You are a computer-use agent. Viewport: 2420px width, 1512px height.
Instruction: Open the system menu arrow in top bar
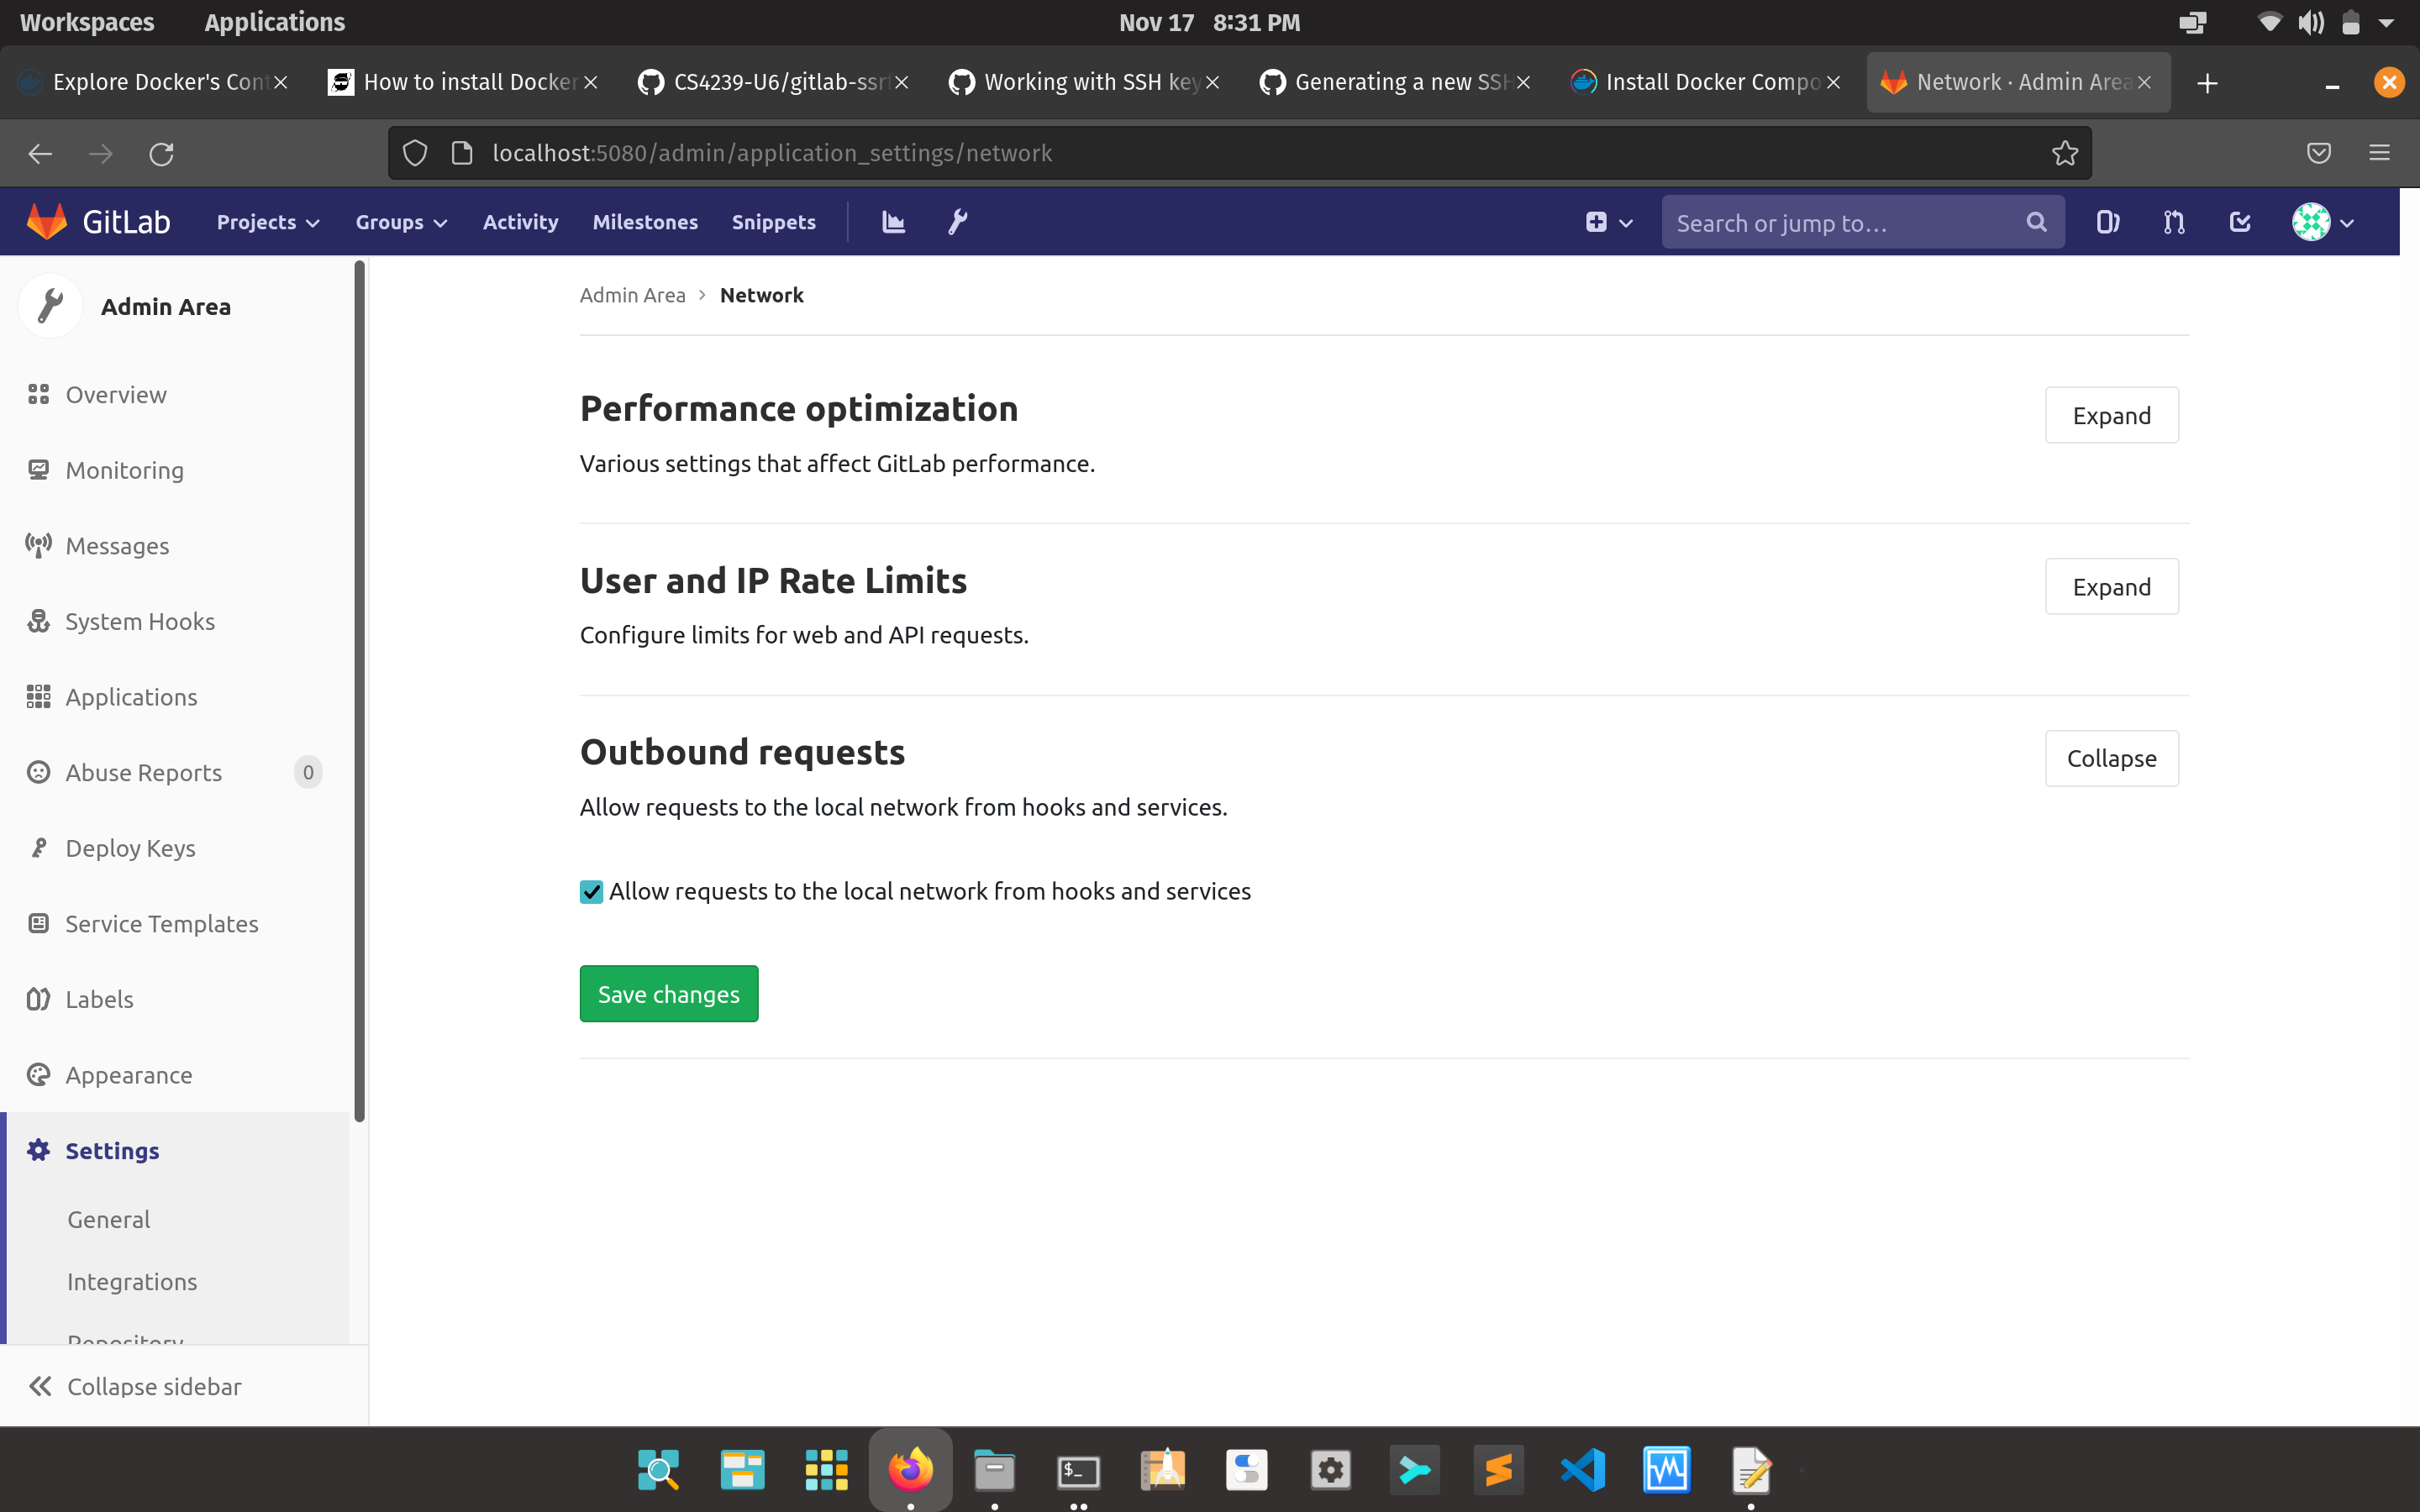pos(2386,23)
